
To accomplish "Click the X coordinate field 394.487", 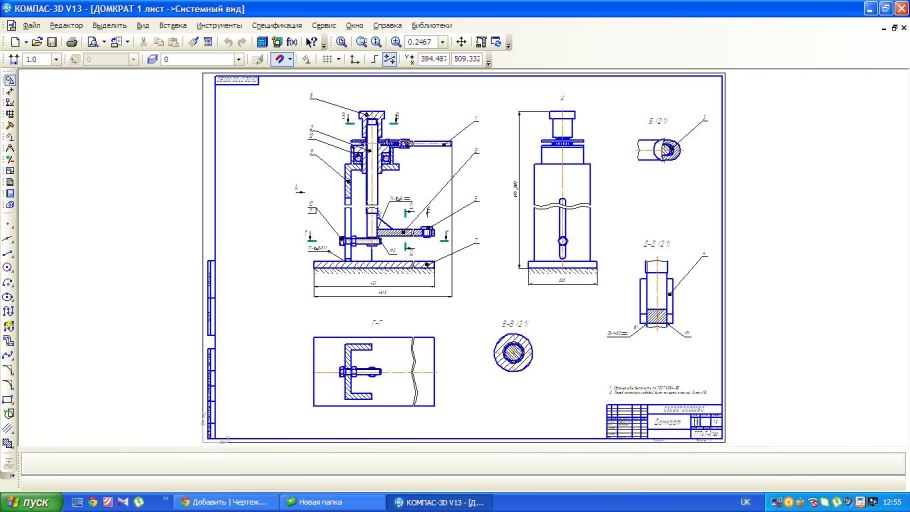I will (x=433, y=59).
